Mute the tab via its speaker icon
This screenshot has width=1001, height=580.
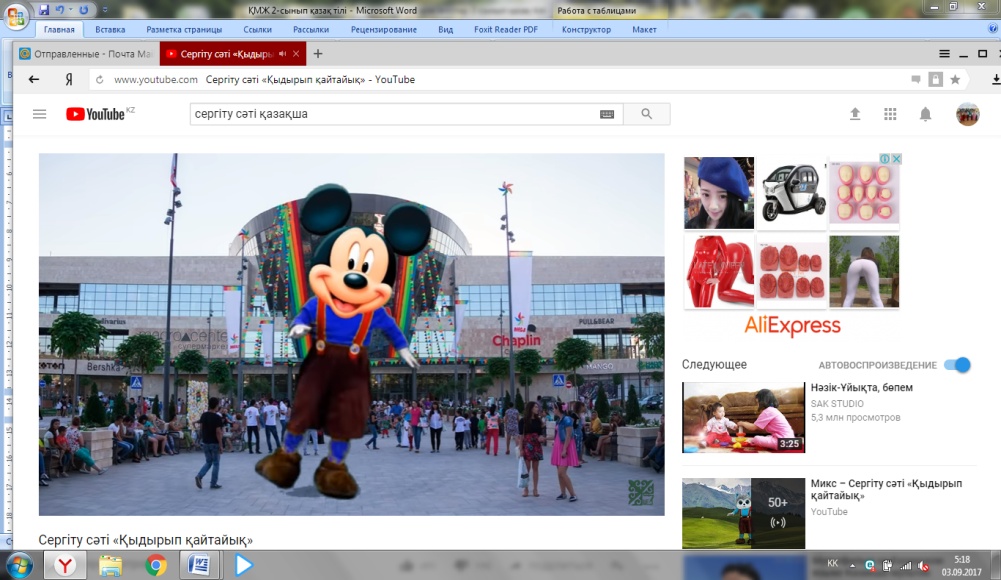[x=282, y=54]
